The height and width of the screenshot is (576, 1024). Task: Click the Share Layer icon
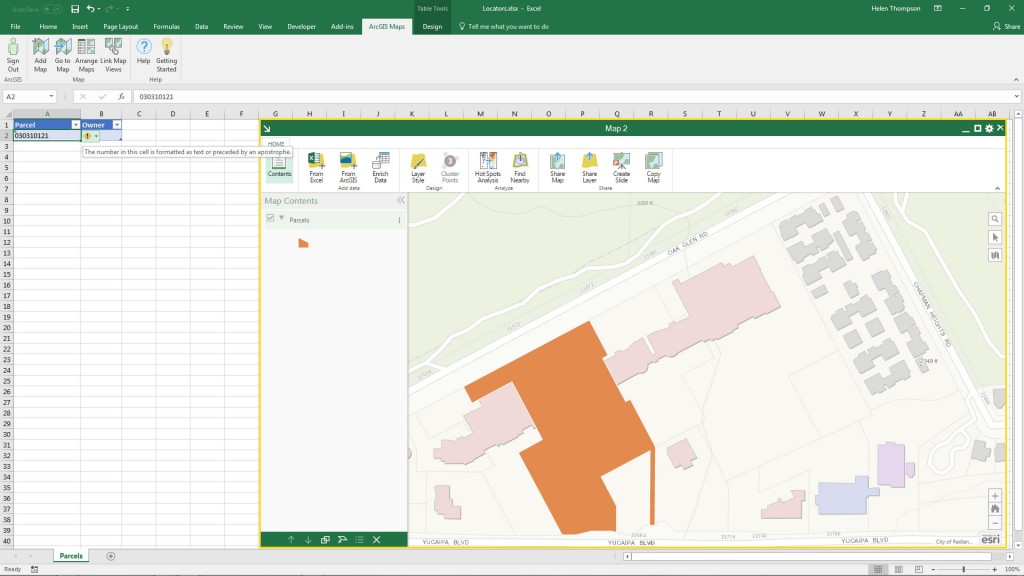tap(589, 167)
